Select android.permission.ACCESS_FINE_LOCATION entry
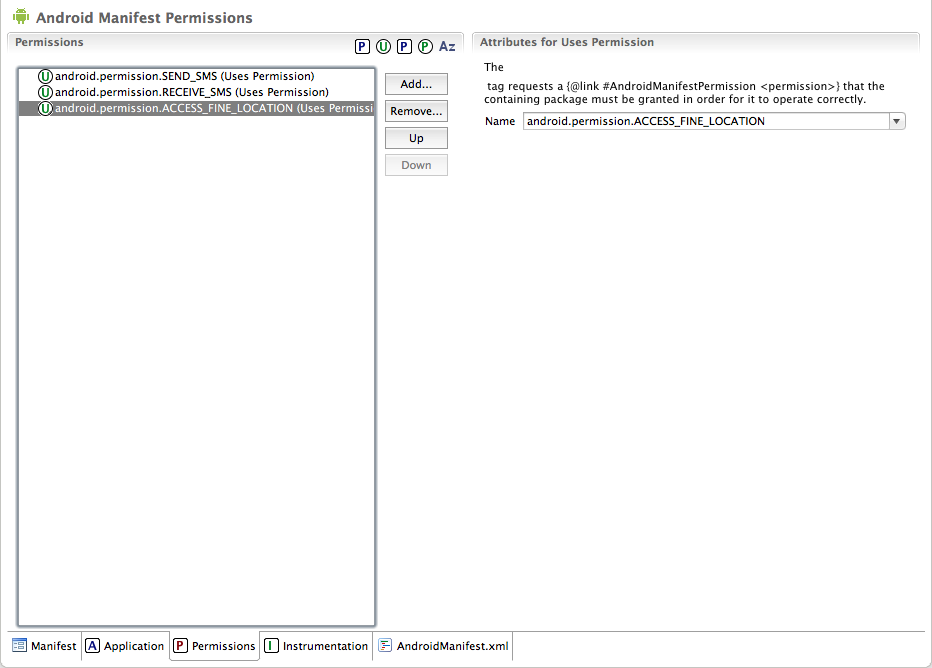 point(197,108)
